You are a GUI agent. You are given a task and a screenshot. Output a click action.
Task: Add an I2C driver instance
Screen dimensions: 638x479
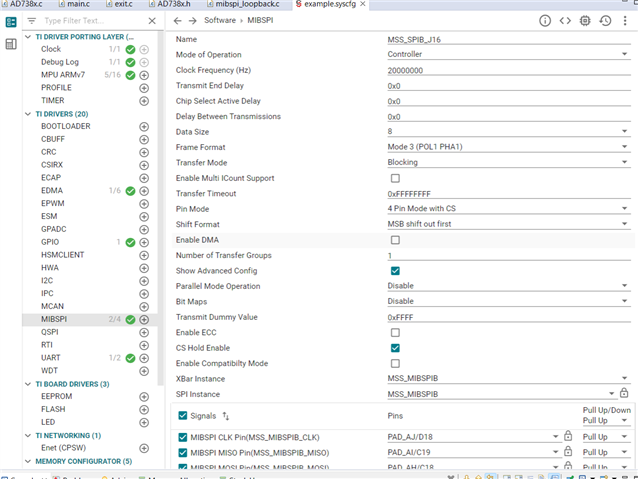tap(144, 281)
